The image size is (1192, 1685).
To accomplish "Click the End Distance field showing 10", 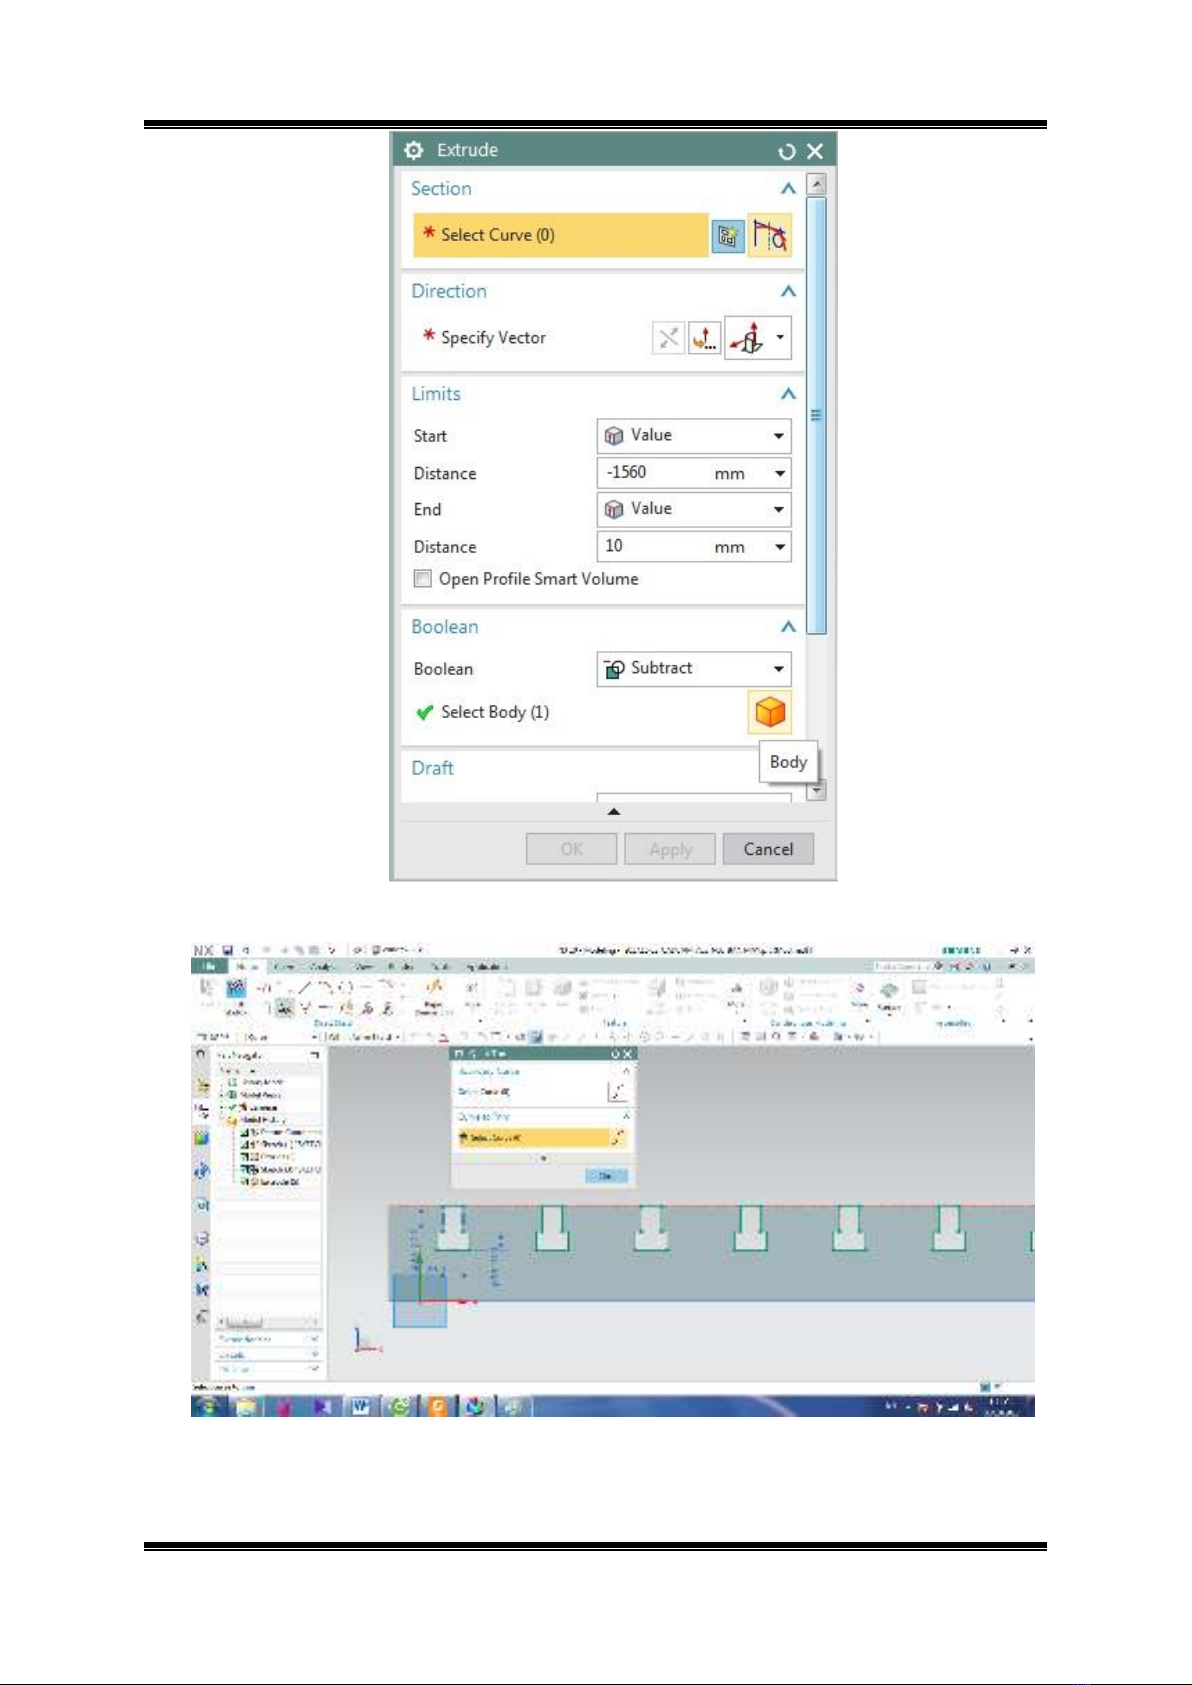I will [x=655, y=546].
